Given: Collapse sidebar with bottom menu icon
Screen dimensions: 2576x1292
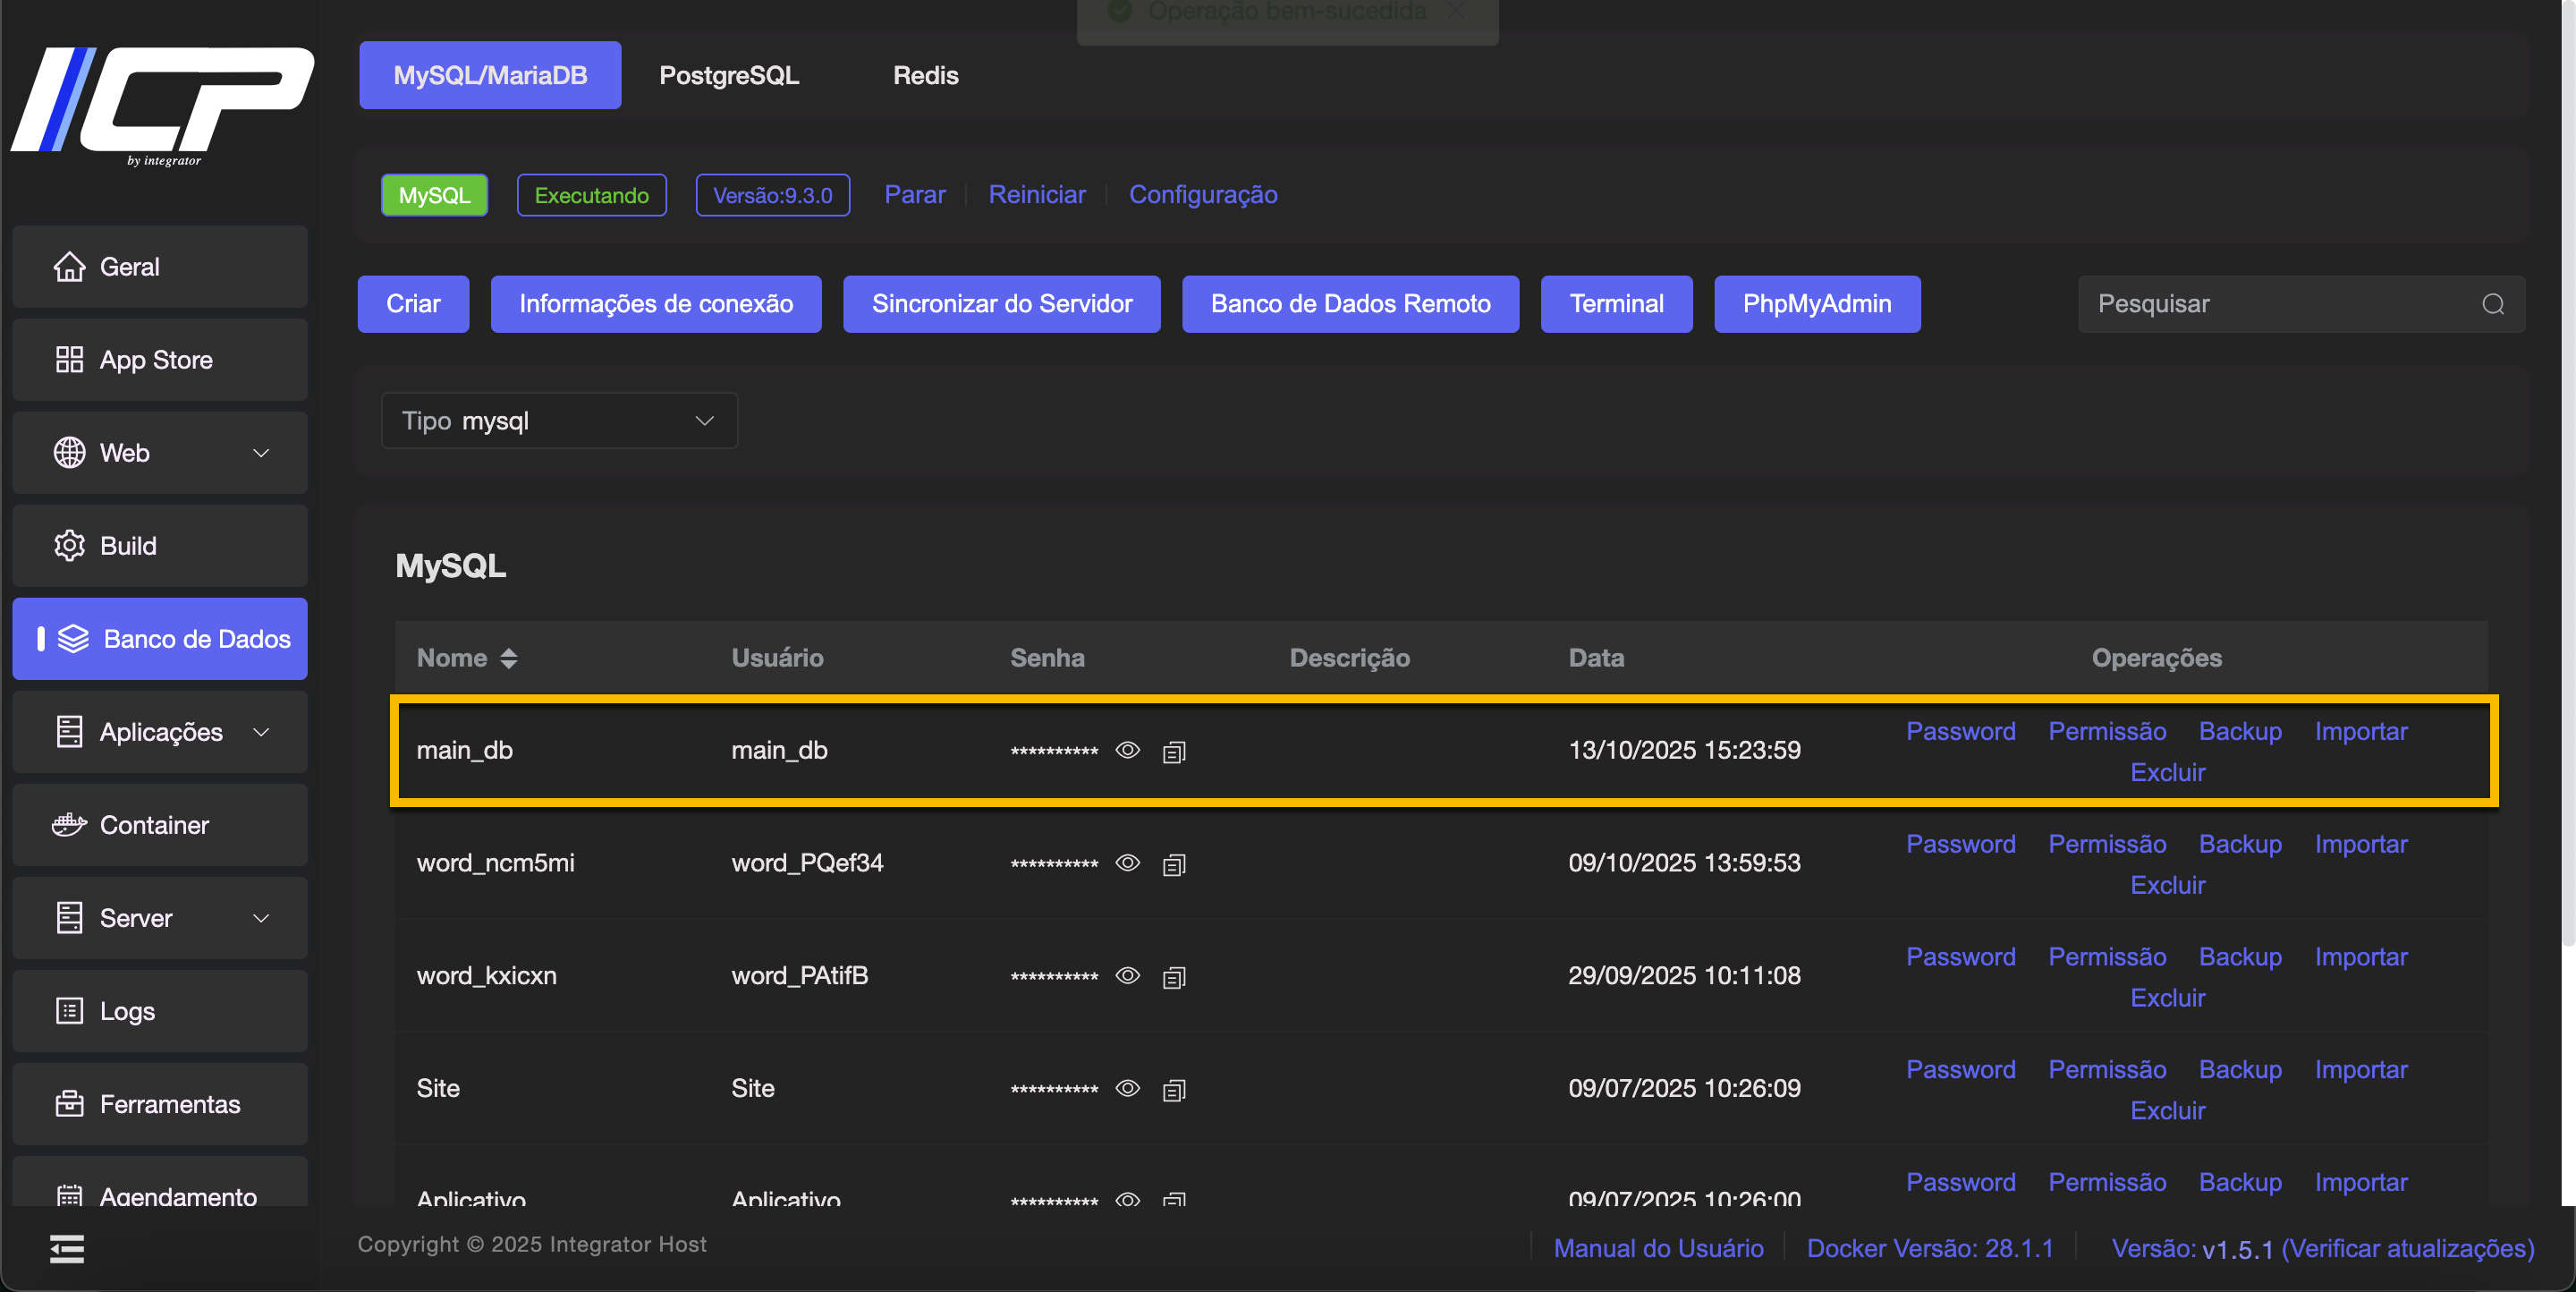Looking at the screenshot, I should 67,1248.
